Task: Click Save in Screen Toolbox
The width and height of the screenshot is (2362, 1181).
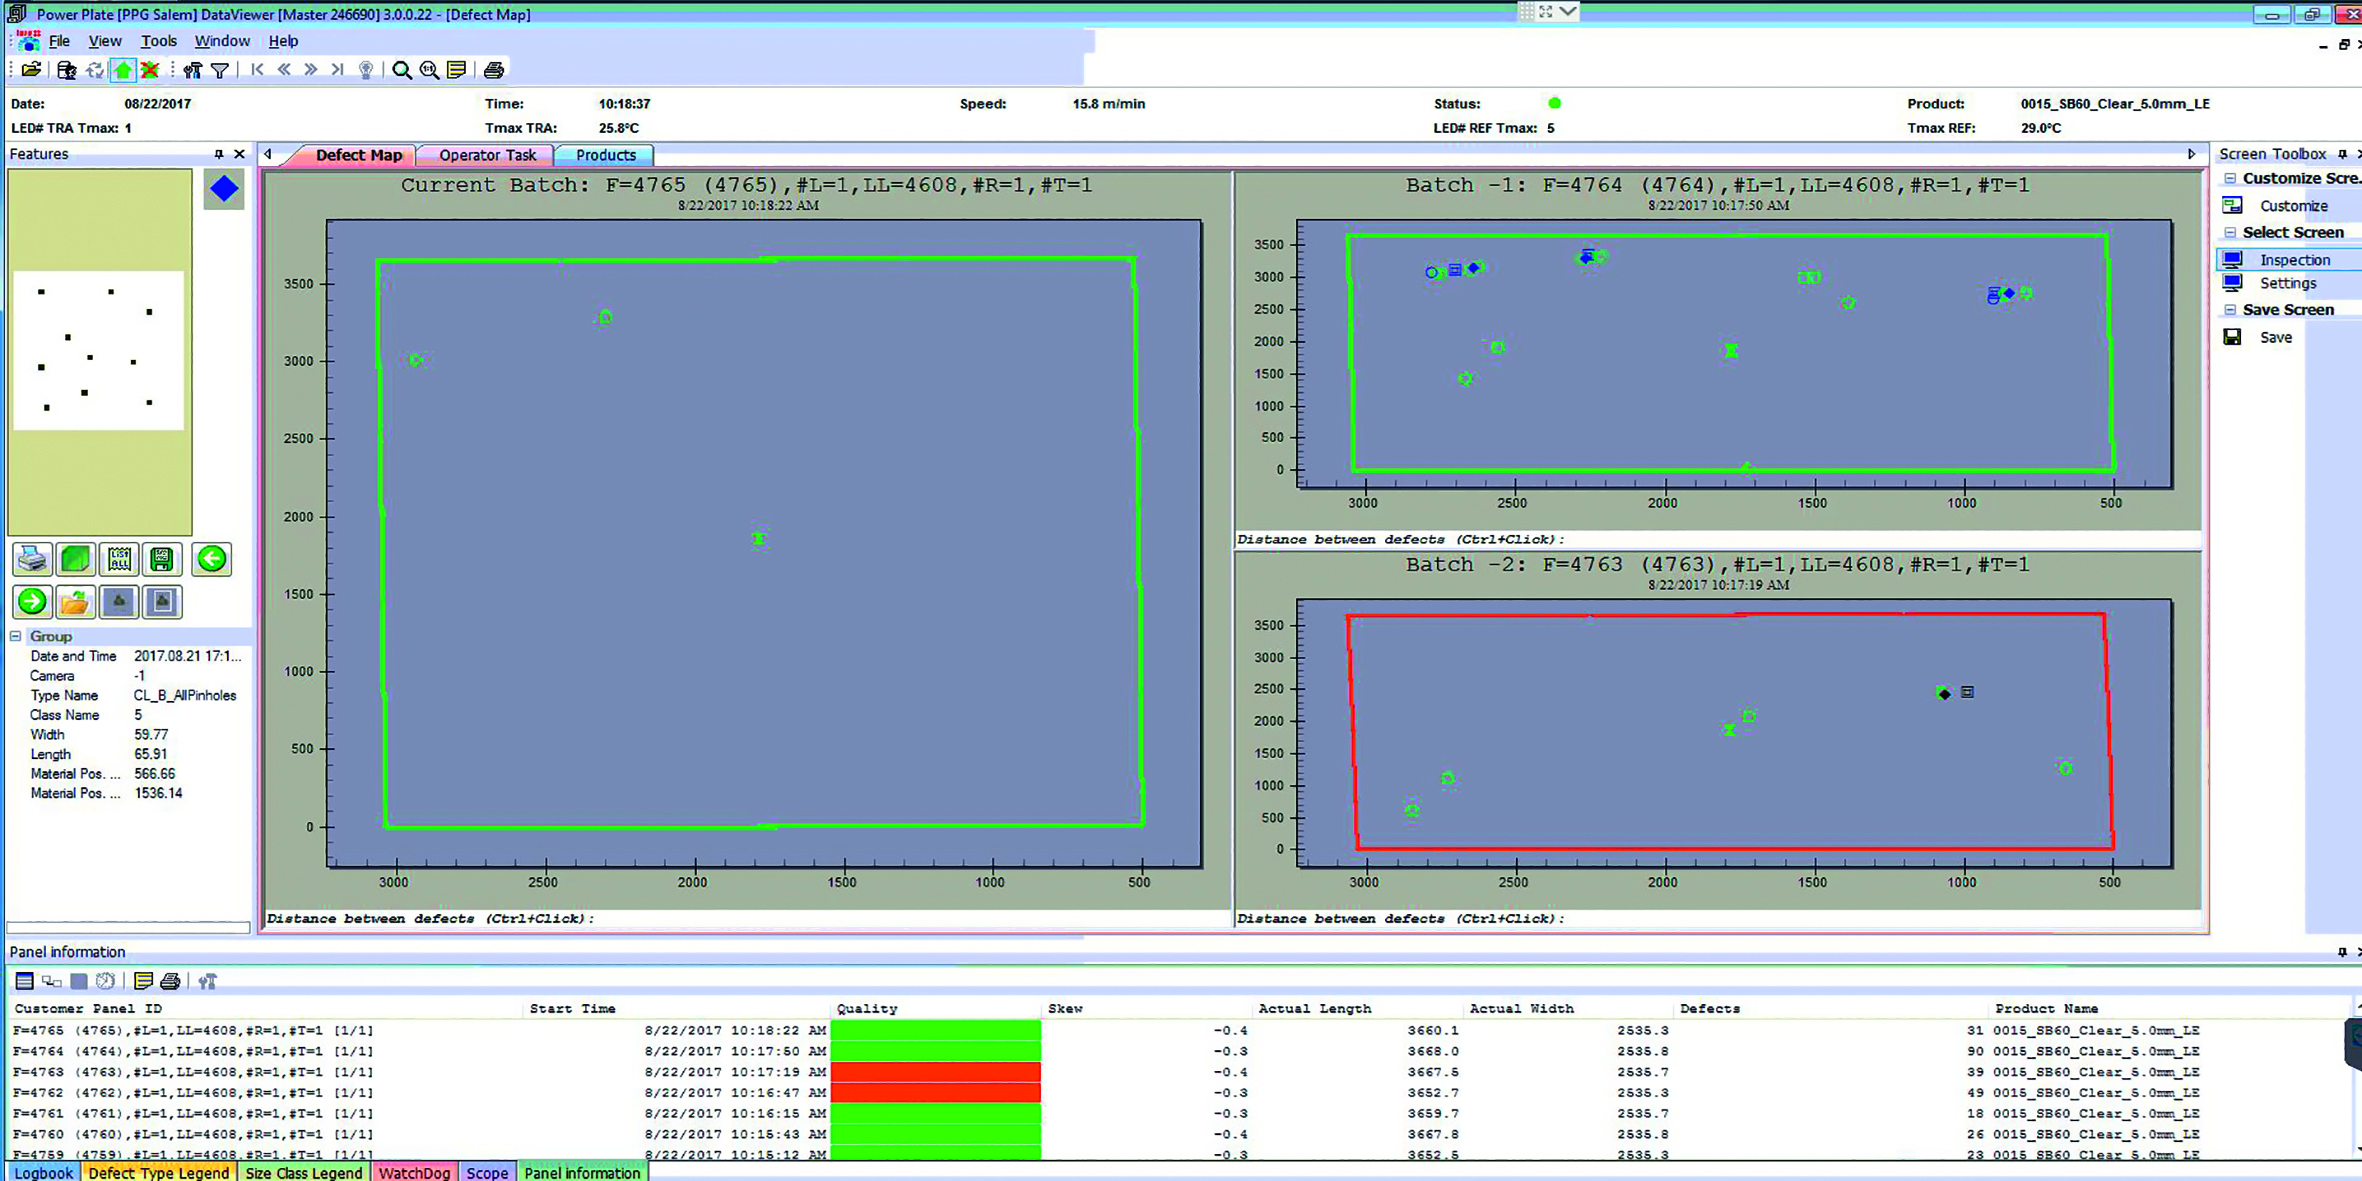Action: click(2275, 338)
